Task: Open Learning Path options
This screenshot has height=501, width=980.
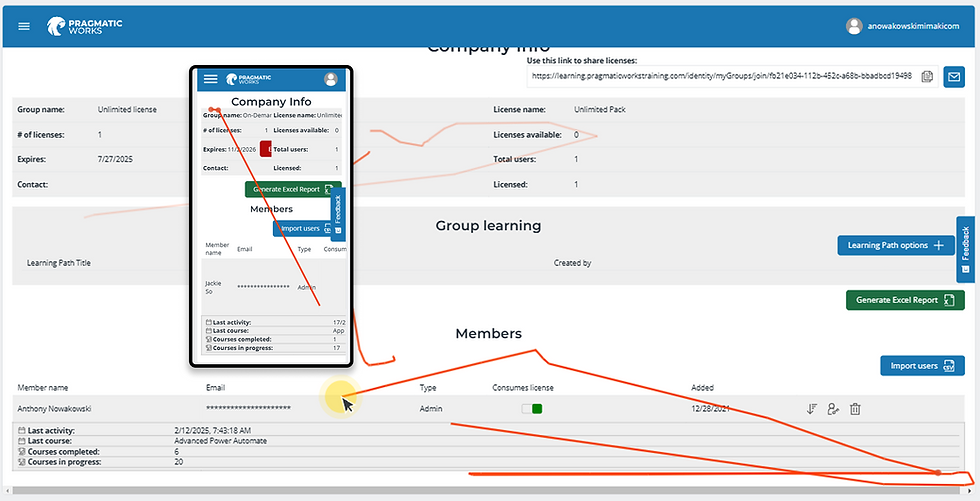Action: pos(896,246)
